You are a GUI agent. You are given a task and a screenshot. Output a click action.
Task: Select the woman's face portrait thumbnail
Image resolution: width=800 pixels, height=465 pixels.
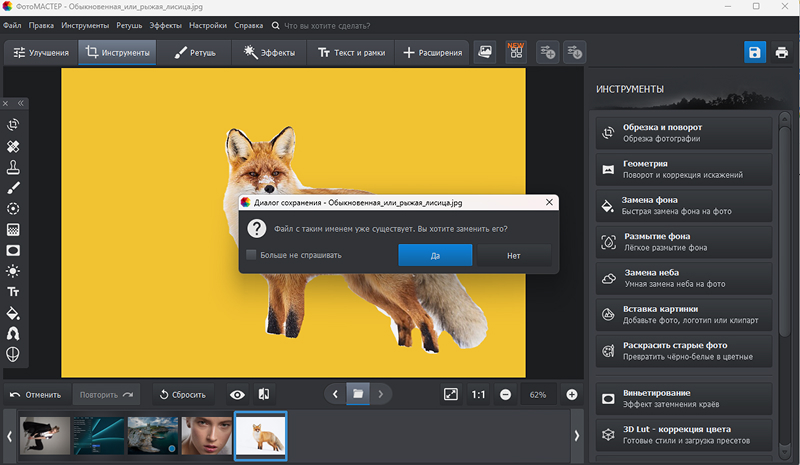click(206, 435)
